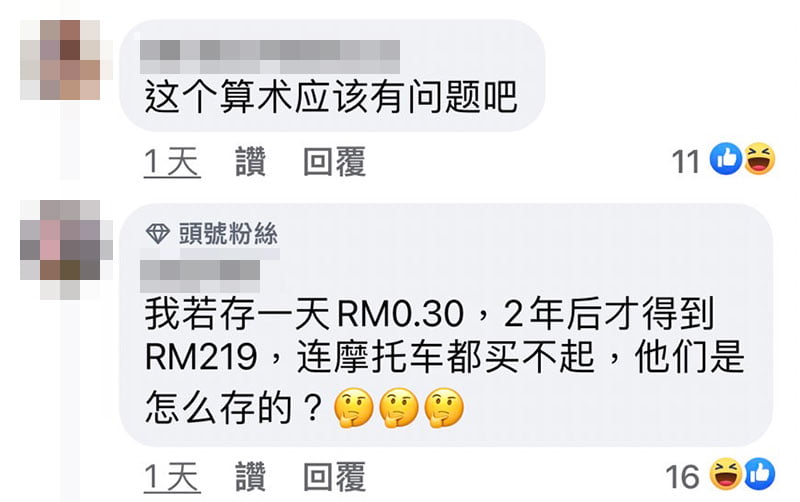Like the first comment via 讚
The width and height of the screenshot is (800, 502).
point(251,162)
